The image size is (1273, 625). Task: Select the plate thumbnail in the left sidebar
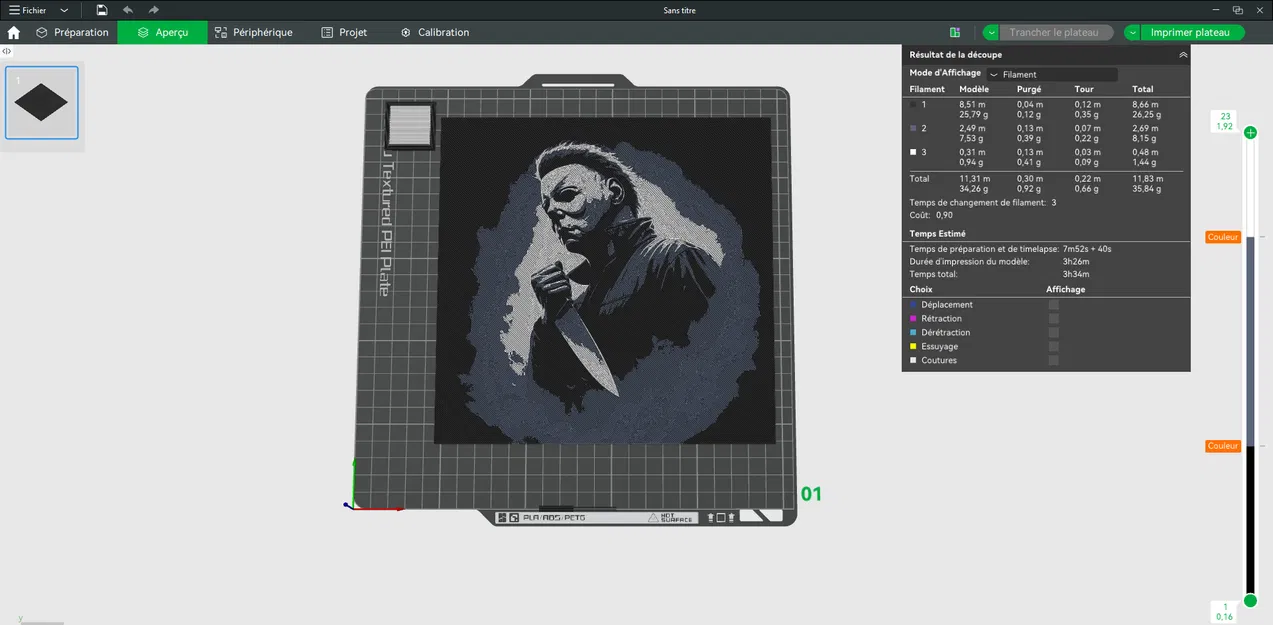[41, 102]
